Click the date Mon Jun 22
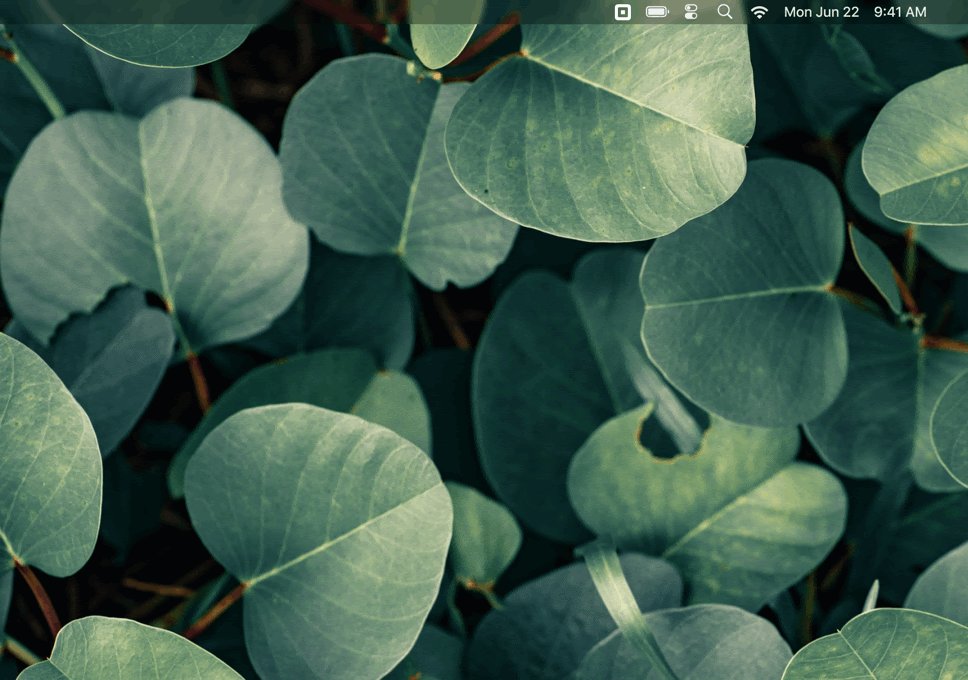The height and width of the screenshot is (680, 968). pos(821,12)
